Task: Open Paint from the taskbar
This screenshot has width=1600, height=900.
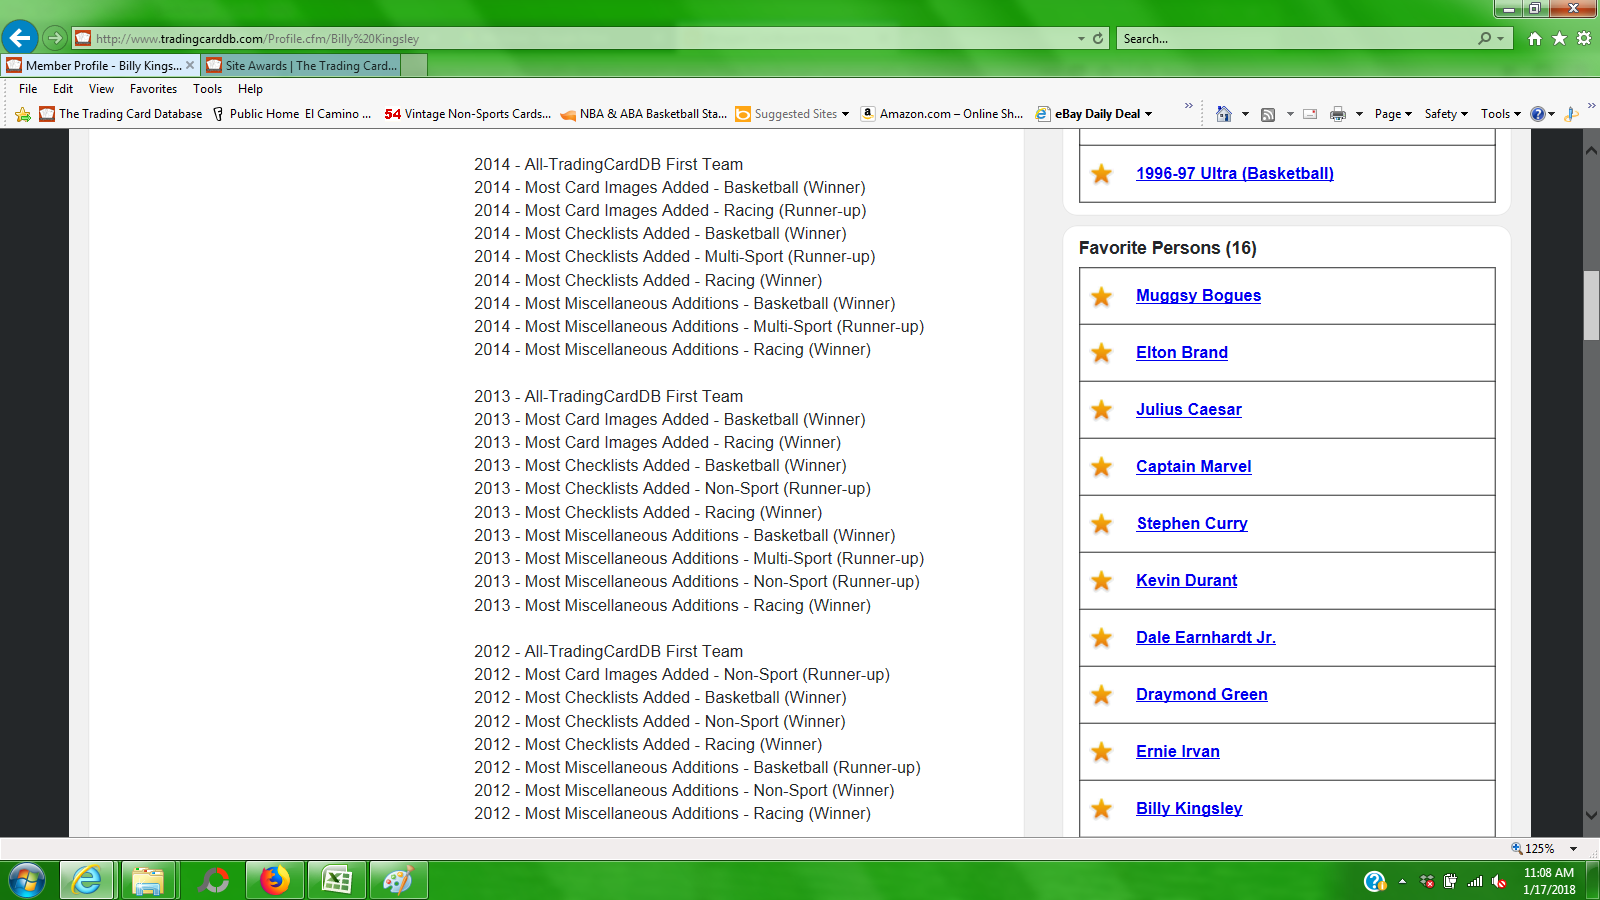Action: click(x=398, y=881)
